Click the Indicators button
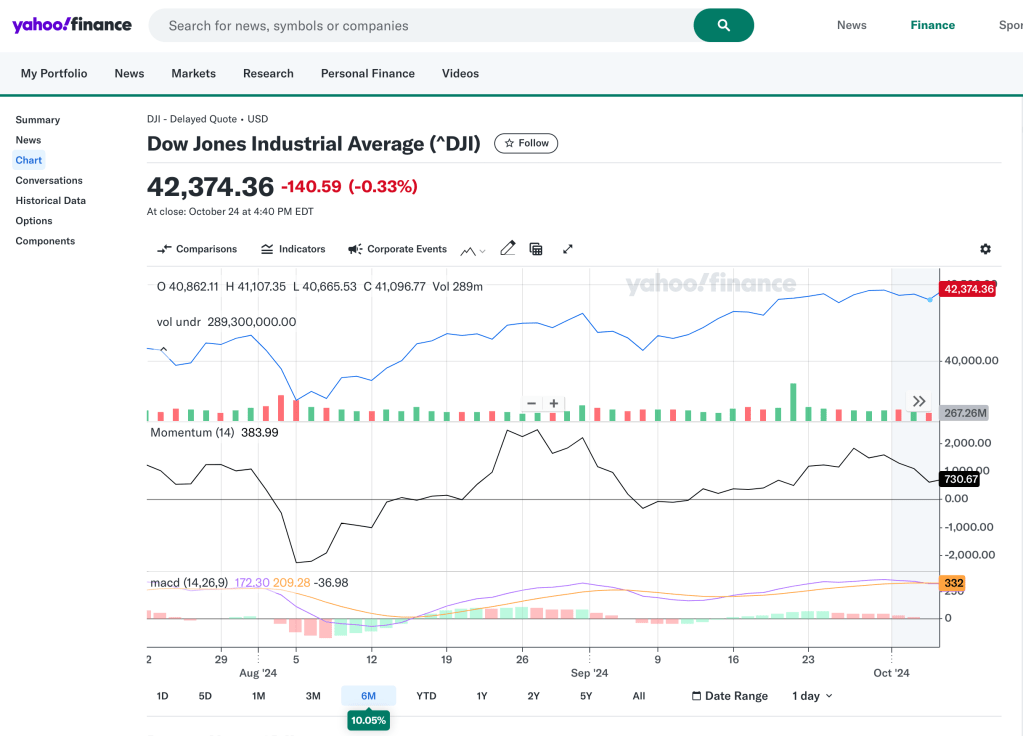The height and width of the screenshot is (736, 1023). pos(293,249)
